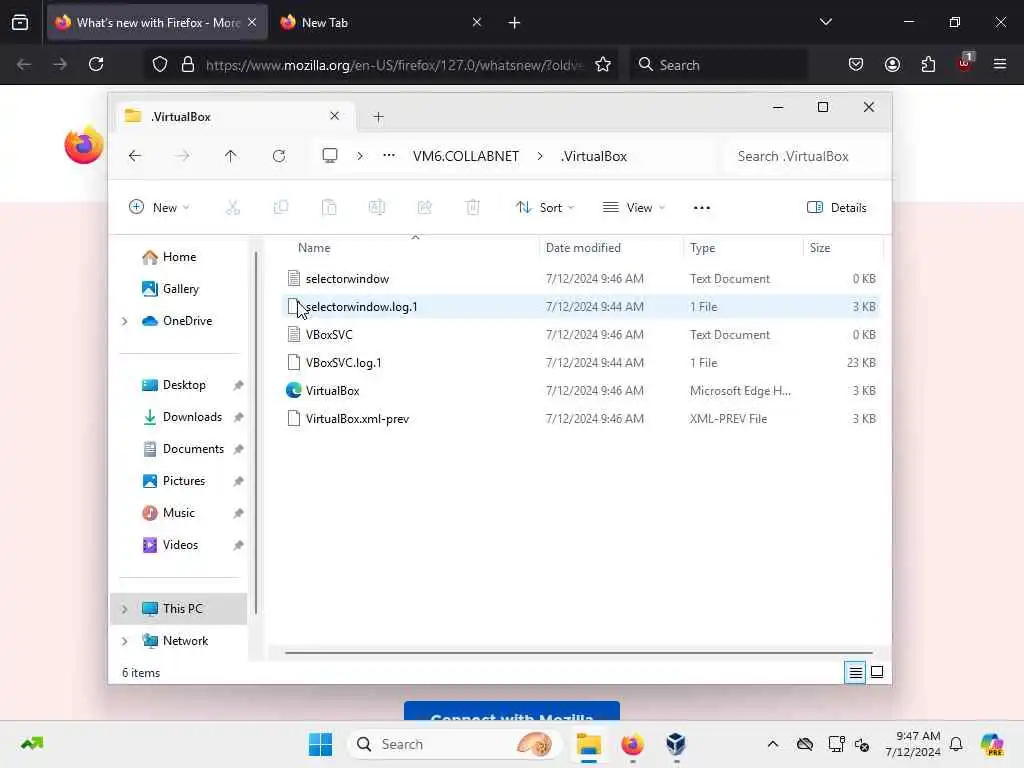Open the View dropdown menu
The height and width of the screenshot is (768, 1024).
point(633,208)
